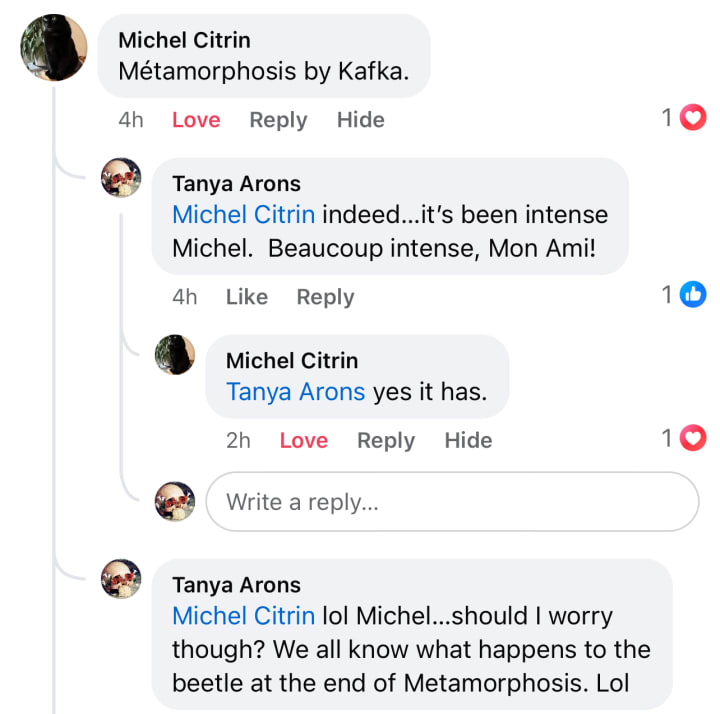Reply to Tanya's "indeed...it's been intense" comment

point(325,298)
